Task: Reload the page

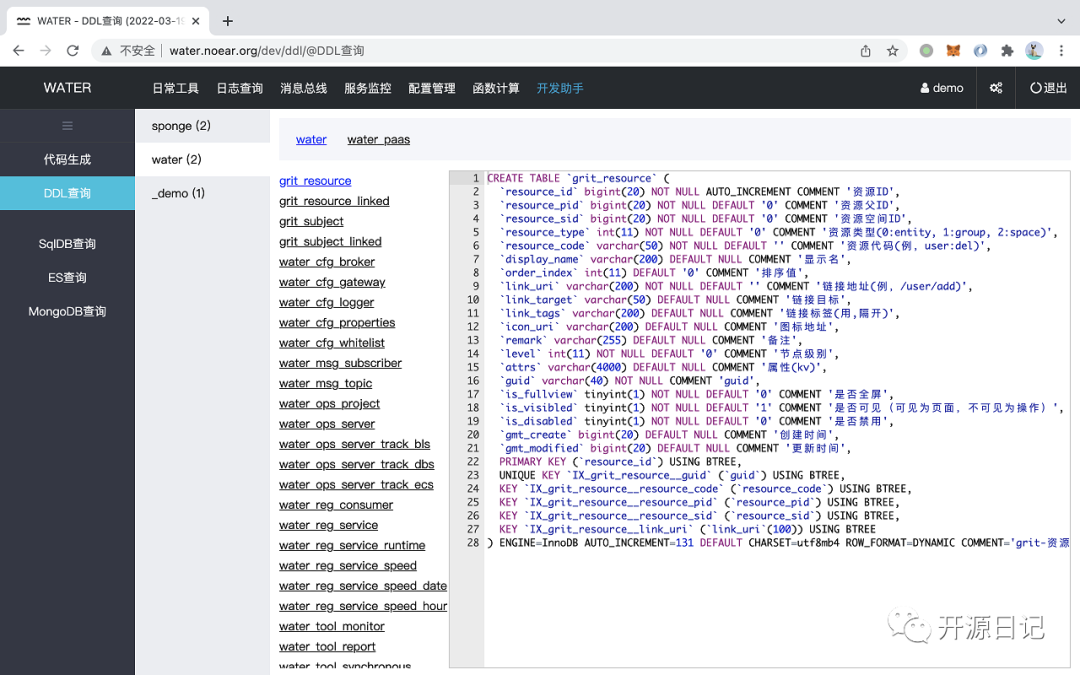Action: [72, 50]
